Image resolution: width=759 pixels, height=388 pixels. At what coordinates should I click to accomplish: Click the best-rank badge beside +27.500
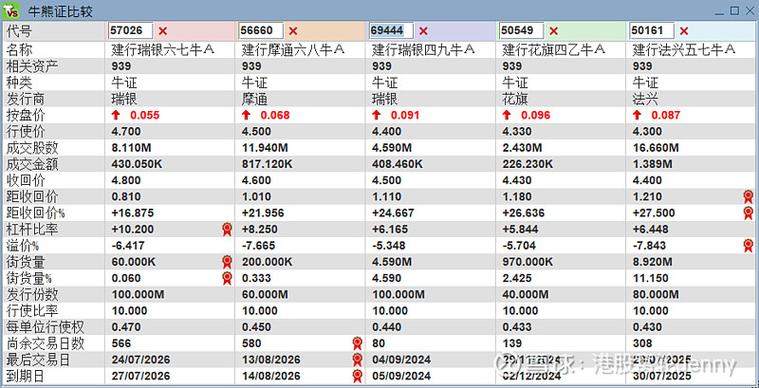coord(748,213)
